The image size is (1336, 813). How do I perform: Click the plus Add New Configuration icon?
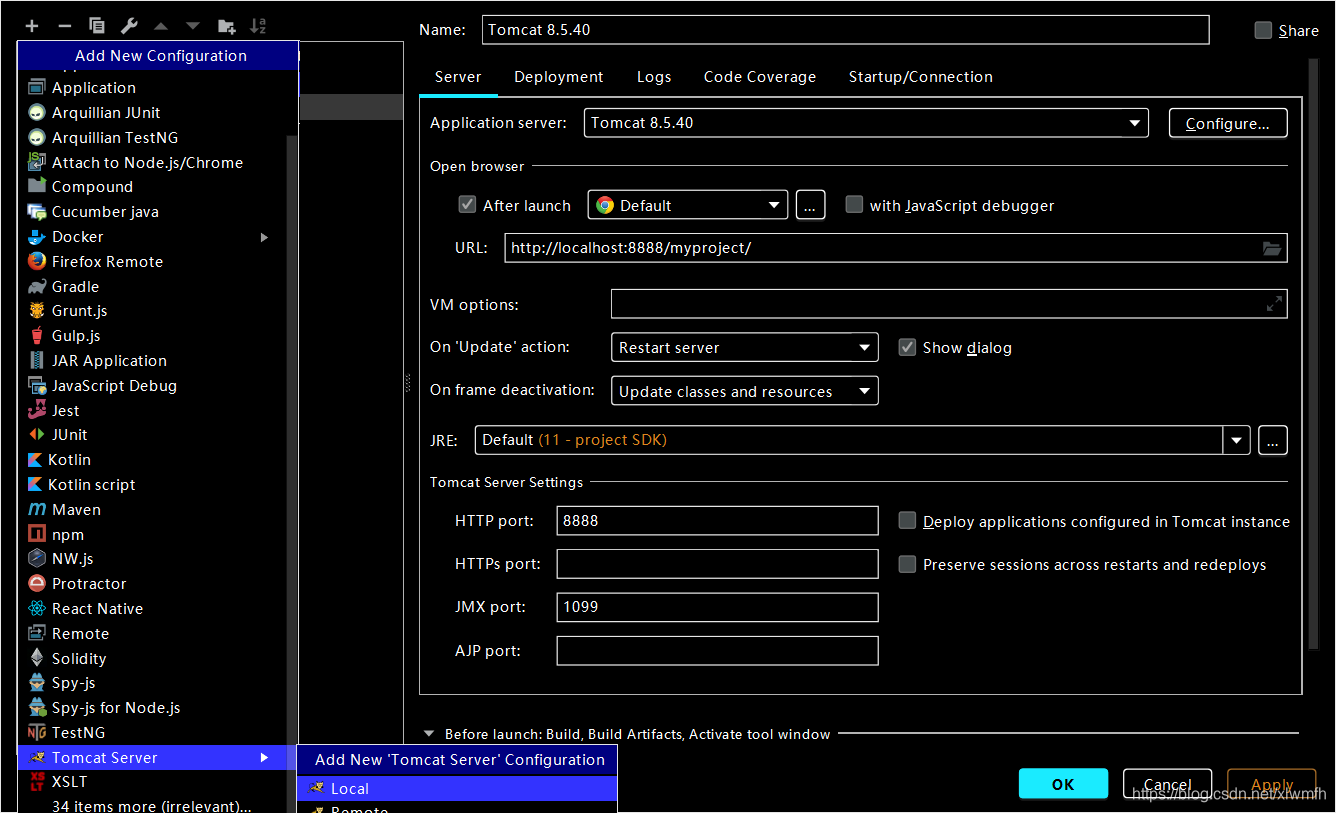(32, 25)
